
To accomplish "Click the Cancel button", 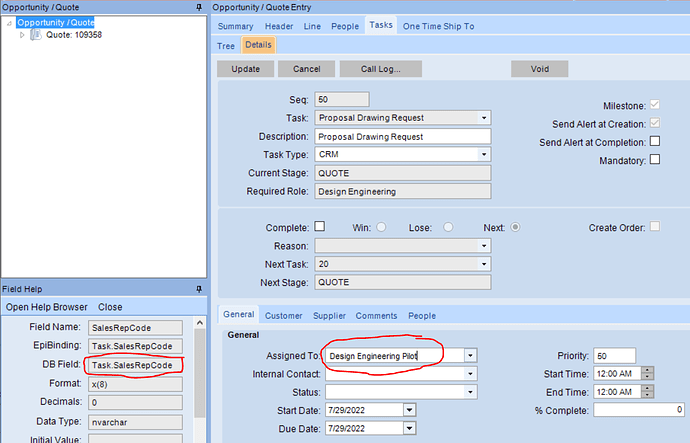I will click(x=307, y=69).
